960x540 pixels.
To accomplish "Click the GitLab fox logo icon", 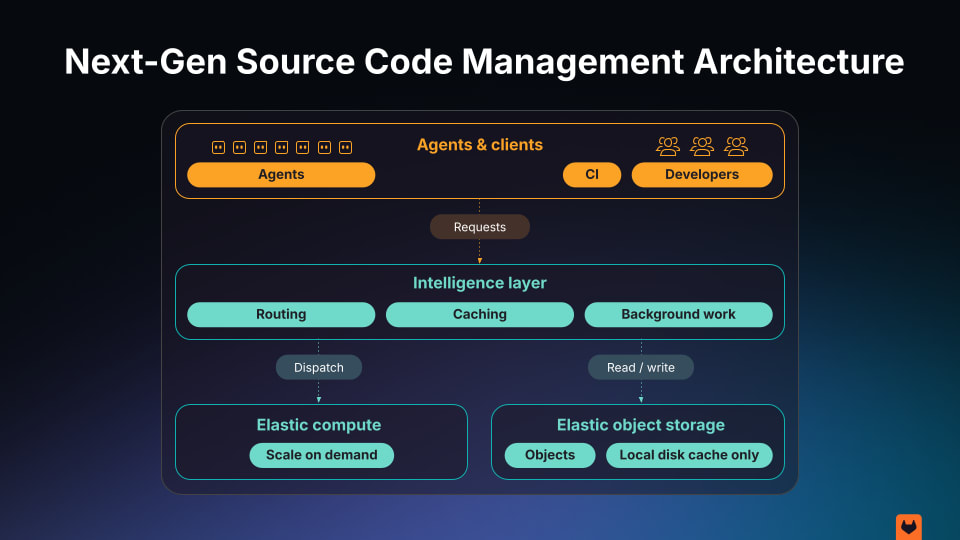I will 909,527.
